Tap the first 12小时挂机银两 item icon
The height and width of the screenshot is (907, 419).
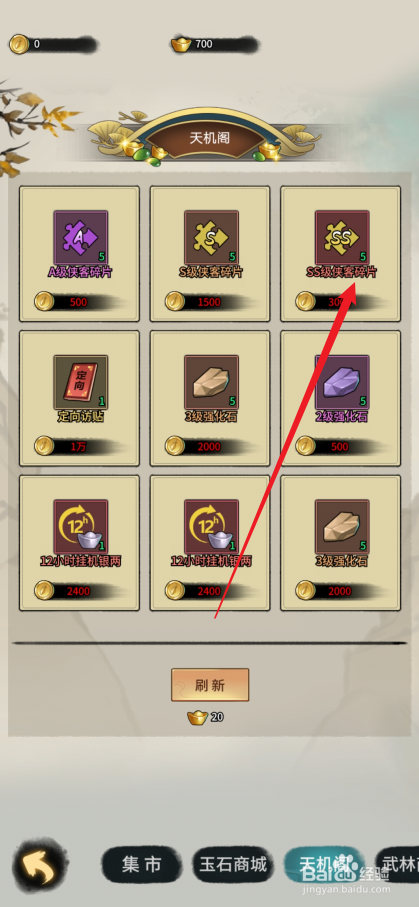pyautogui.click(x=81, y=526)
